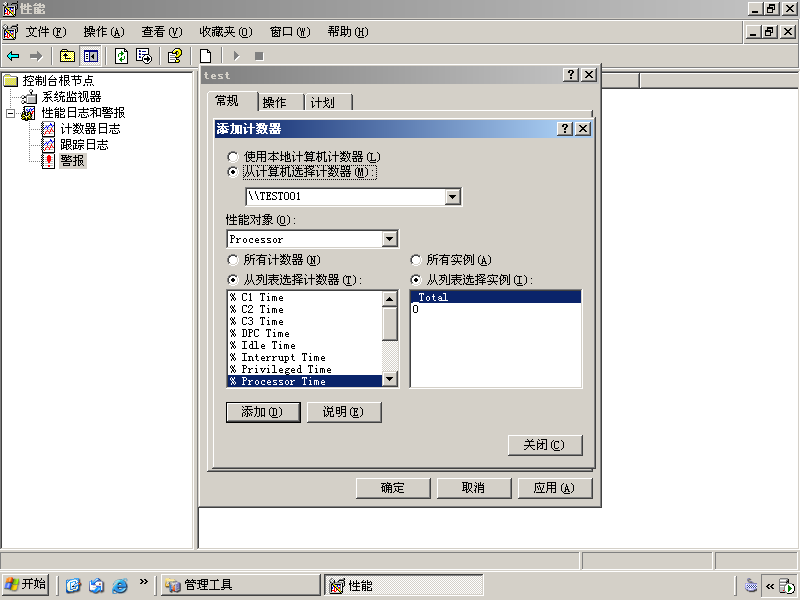Select 警报 in the tree

(x=72, y=161)
